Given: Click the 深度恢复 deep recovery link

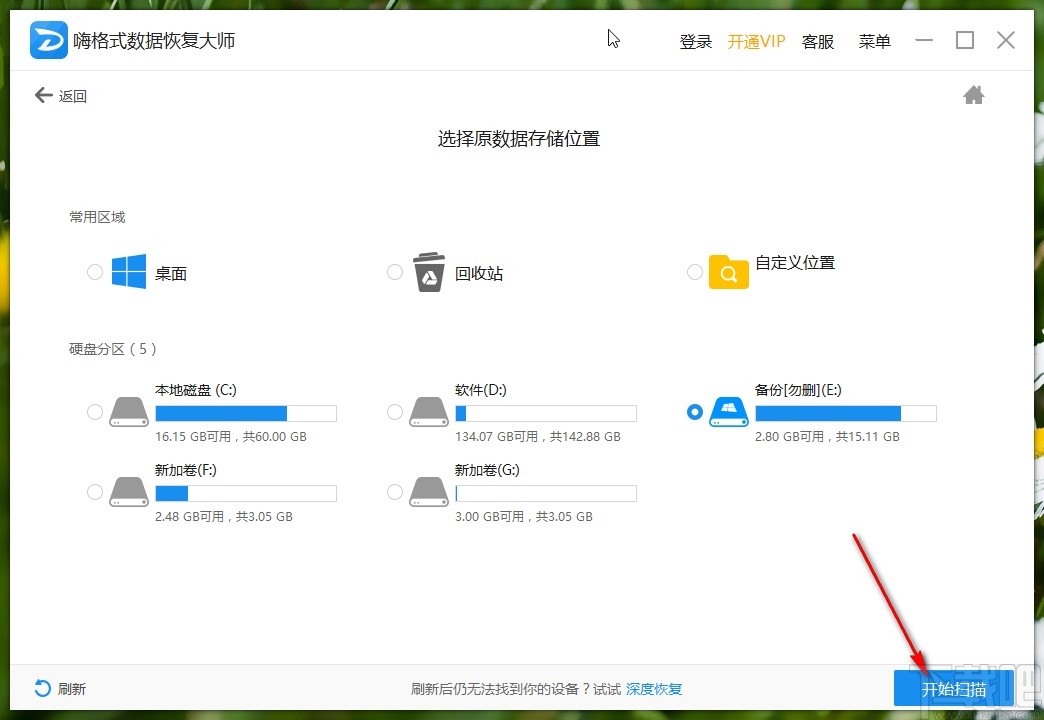Looking at the screenshot, I should [x=654, y=689].
